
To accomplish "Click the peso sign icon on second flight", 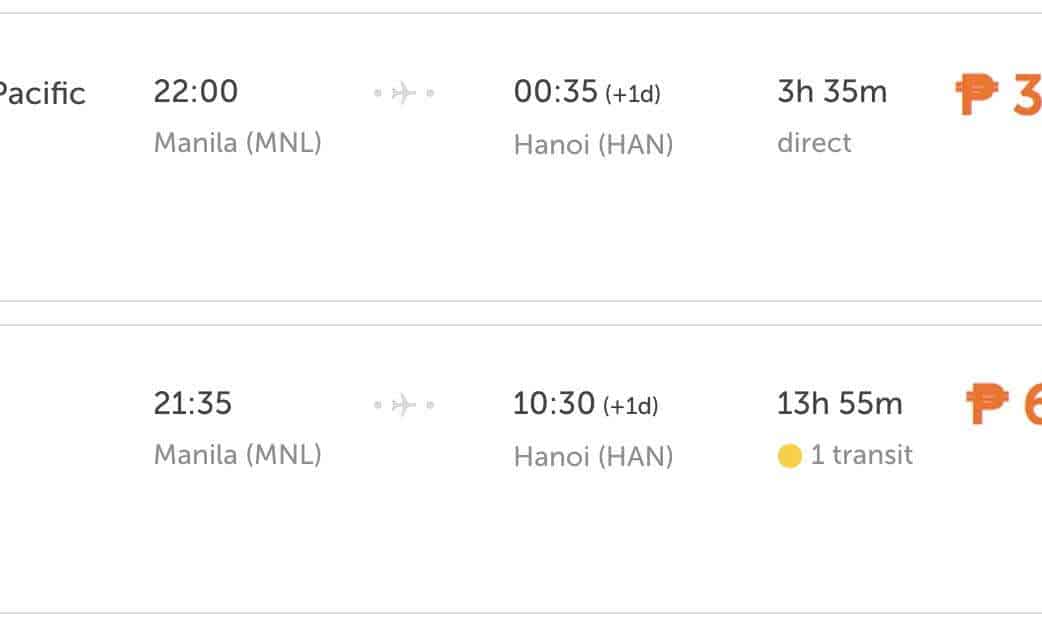I will [x=987, y=403].
